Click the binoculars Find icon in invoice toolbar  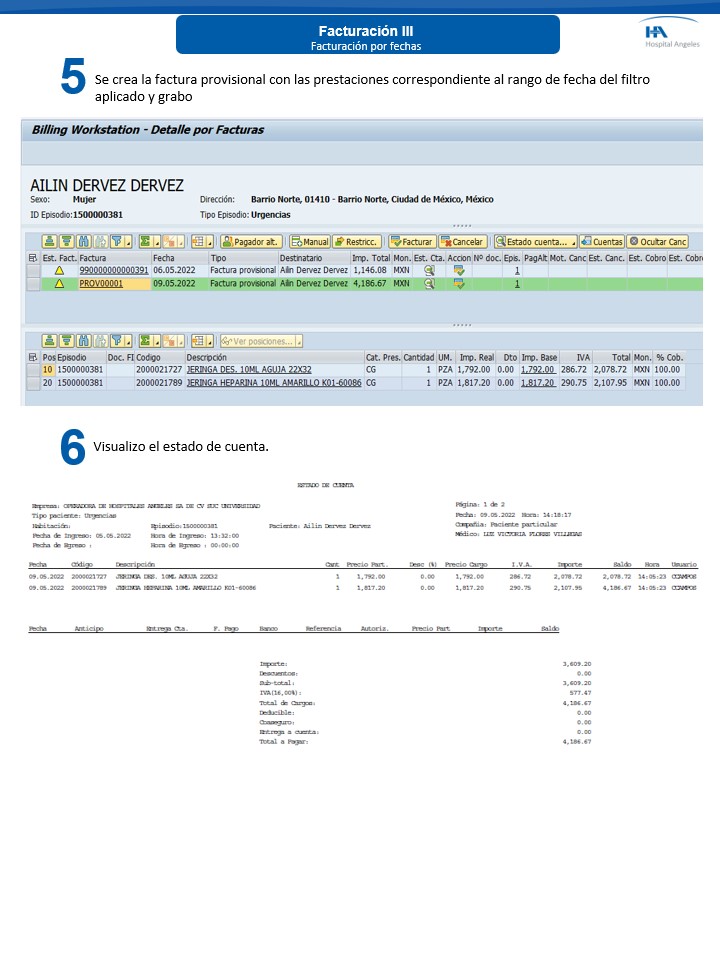84,242
